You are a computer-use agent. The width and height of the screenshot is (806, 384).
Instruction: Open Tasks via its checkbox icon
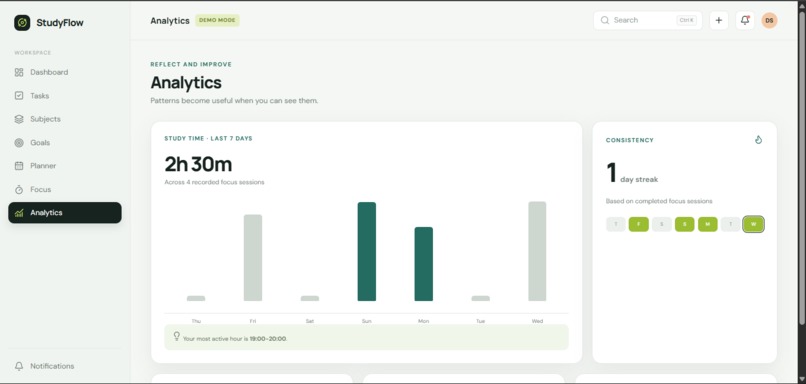tap(19, 96)
